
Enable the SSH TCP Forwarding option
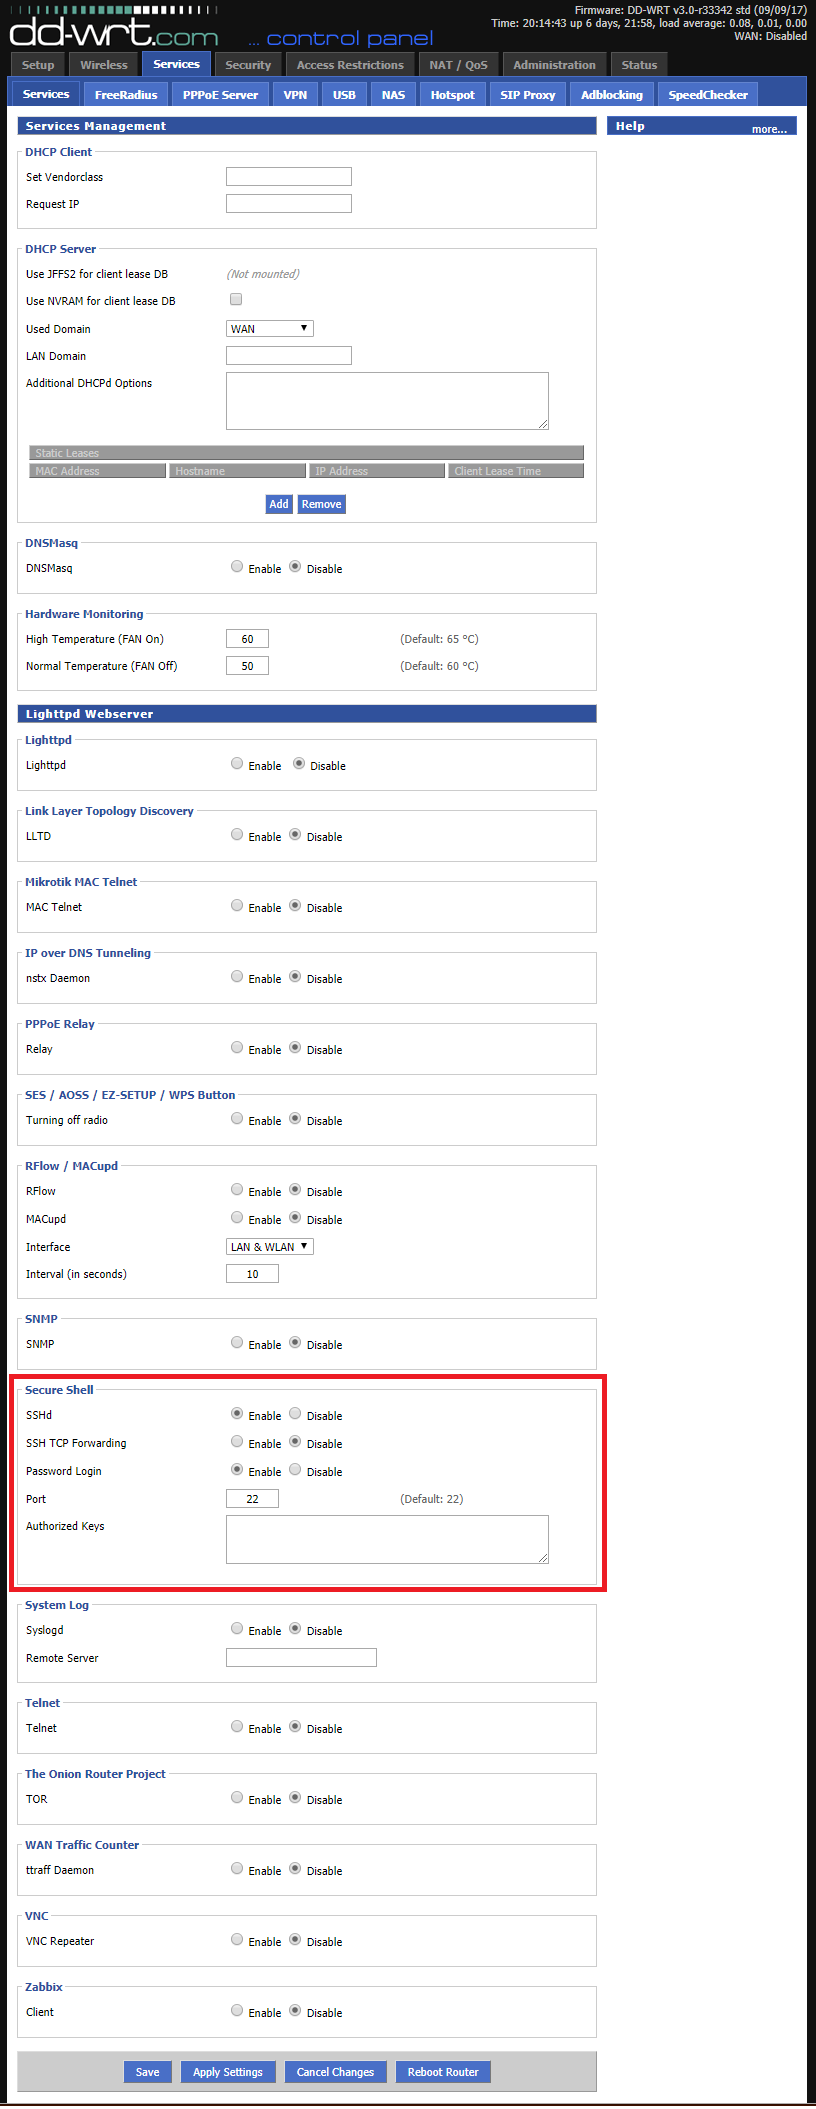point(237,1441)
